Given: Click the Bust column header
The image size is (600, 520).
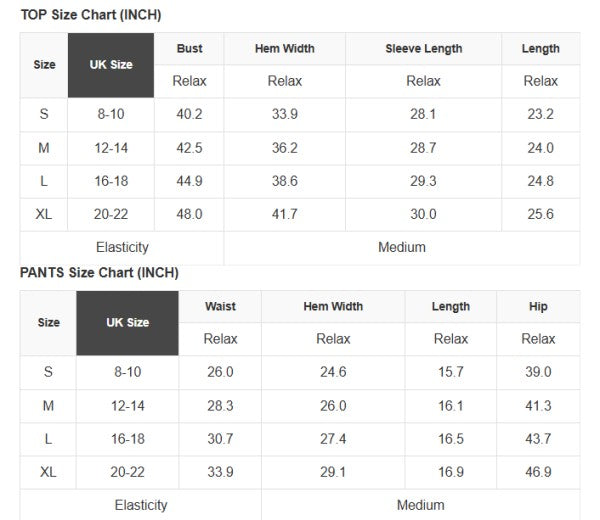Looking at the screenshot, I should click(189, 49).
